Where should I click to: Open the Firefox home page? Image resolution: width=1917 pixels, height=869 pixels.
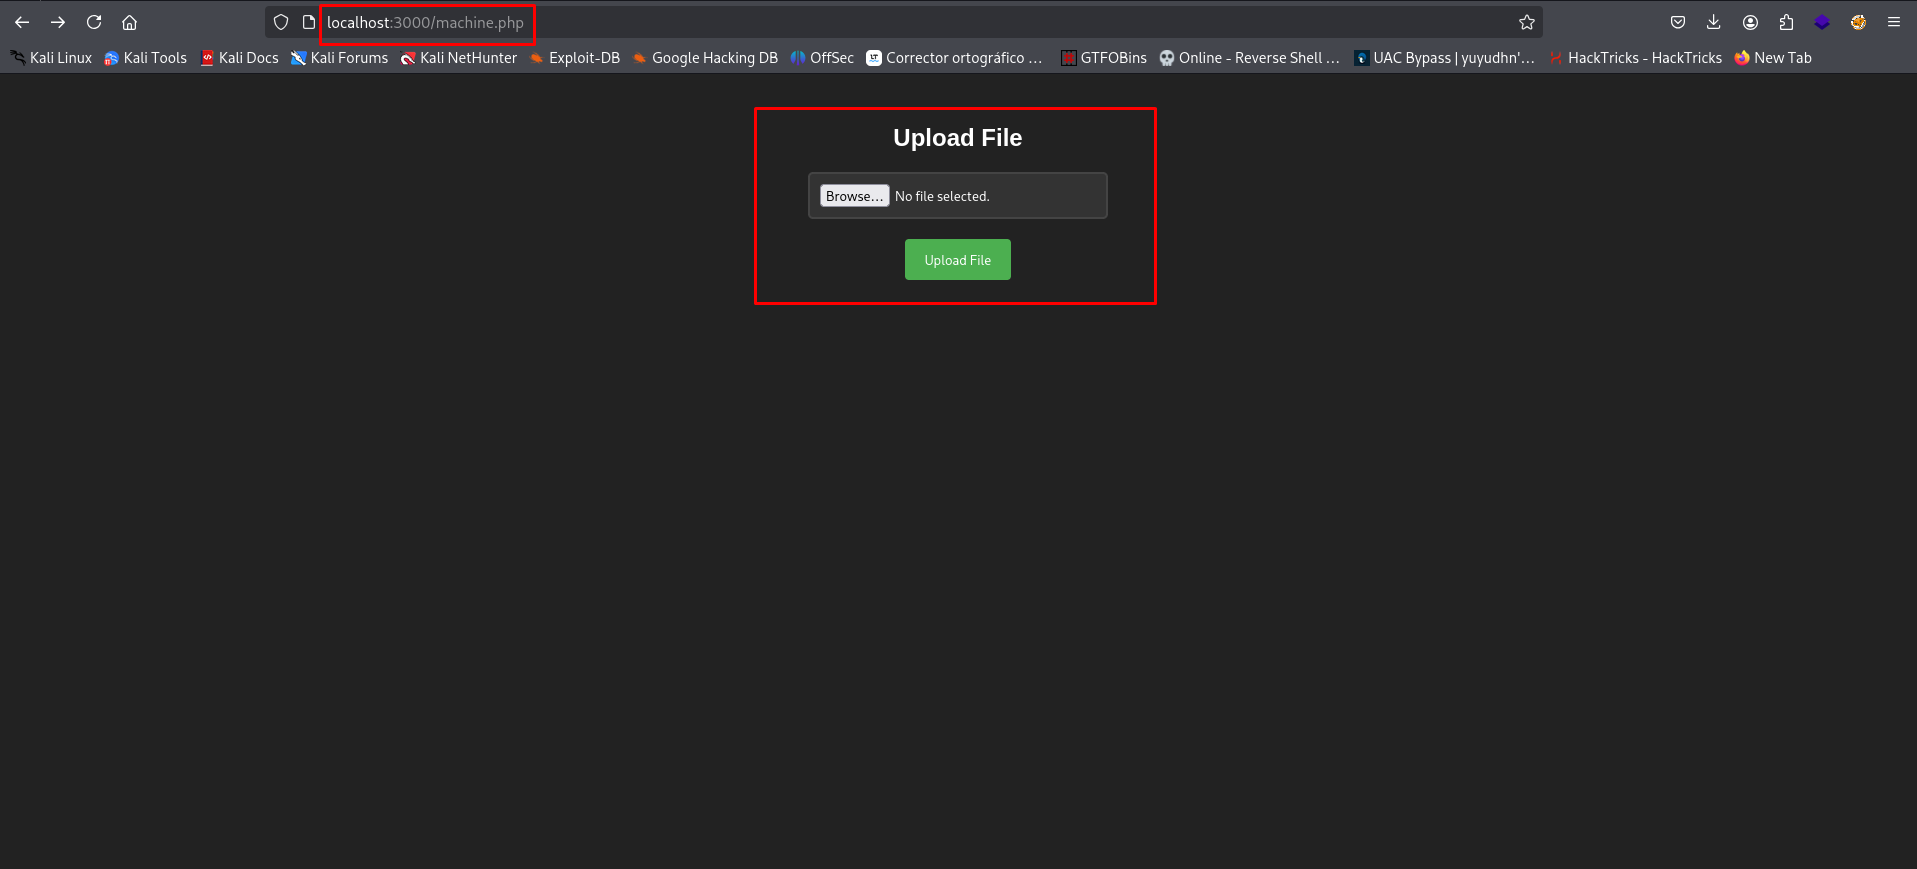pos(130,22)
